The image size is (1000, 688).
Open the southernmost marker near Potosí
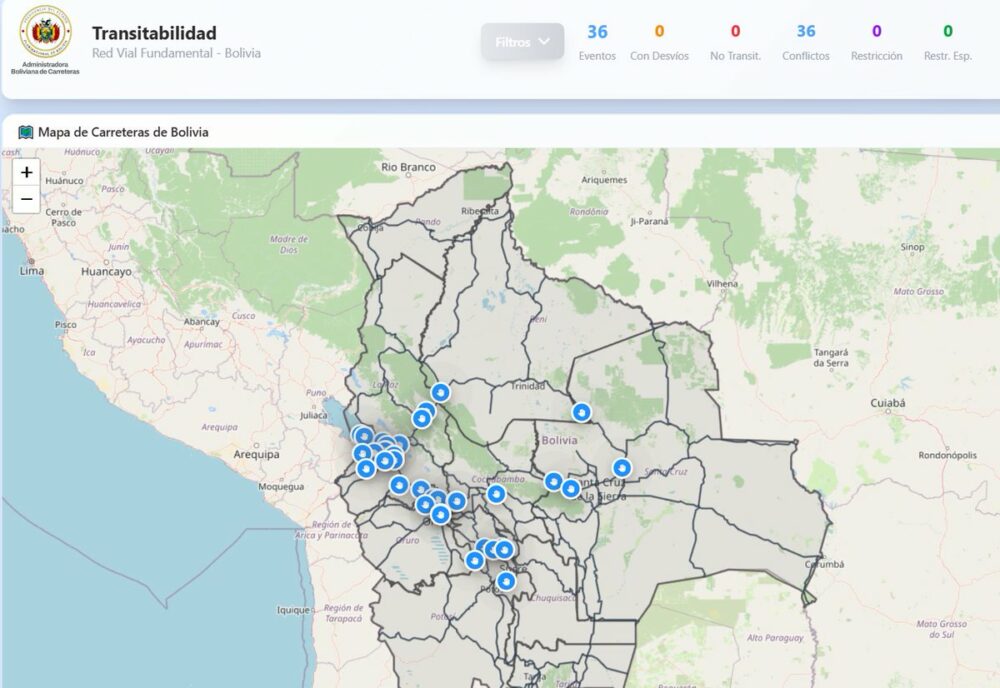(x=507, y=580)
